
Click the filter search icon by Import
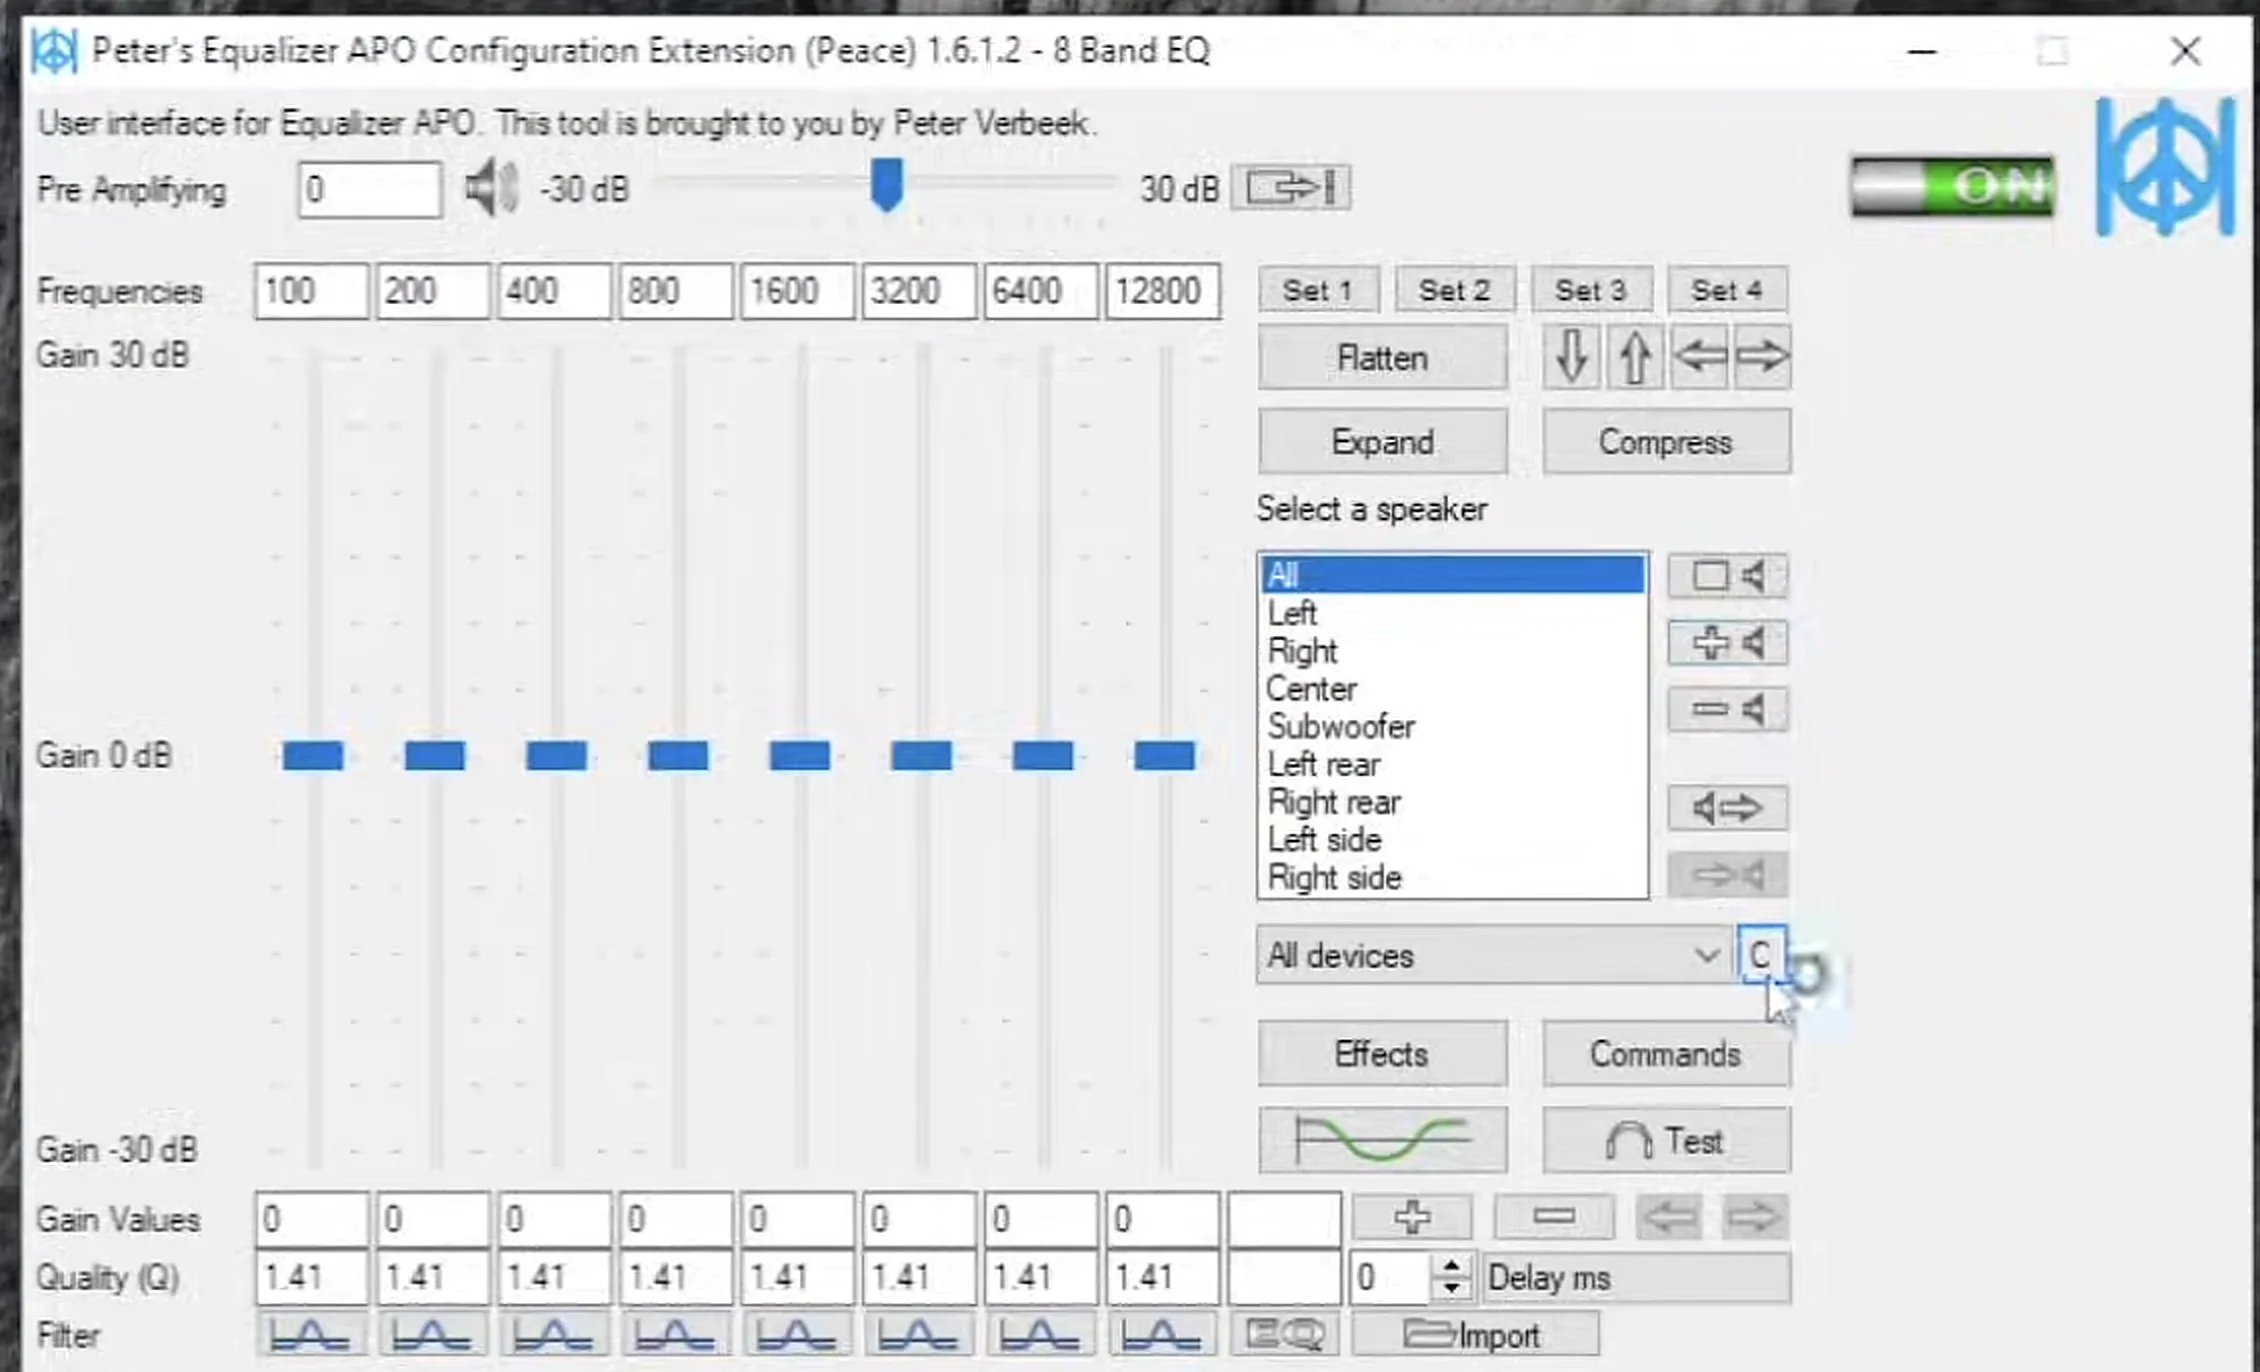coord(1285,1335)
